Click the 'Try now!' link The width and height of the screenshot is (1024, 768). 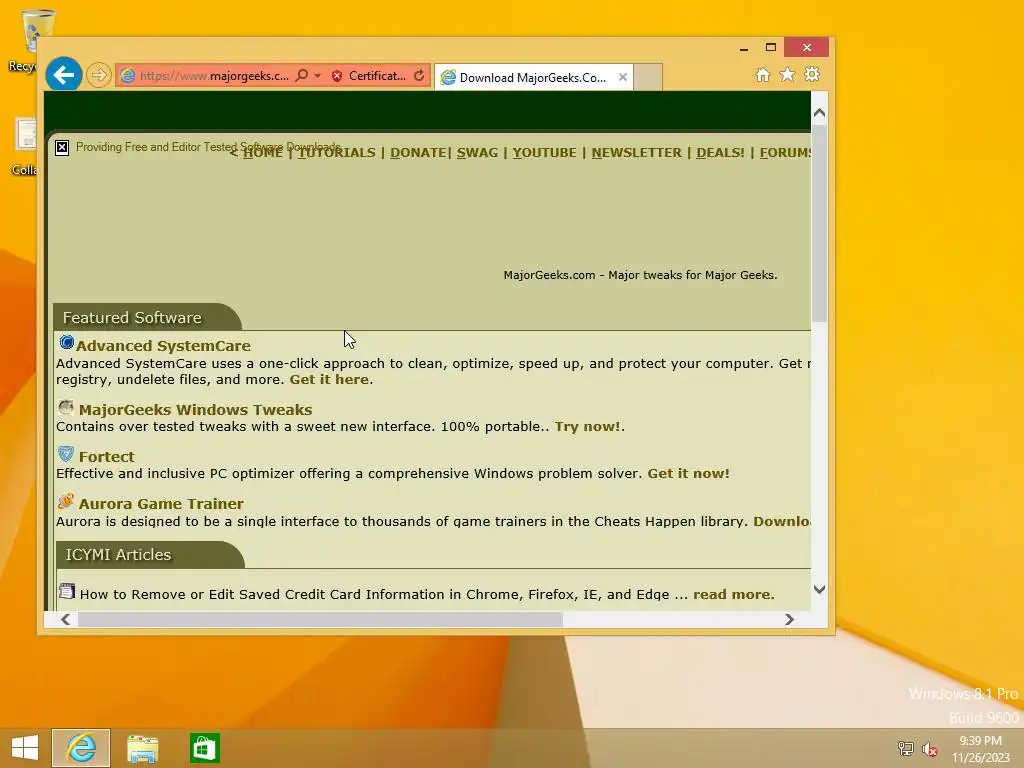(588, 426)
